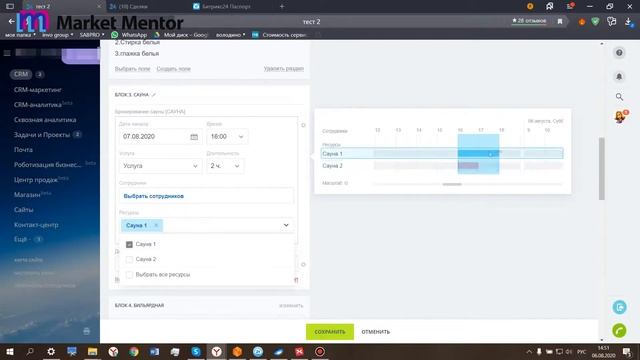Click Выбрать сотрудников link
640x360 pixels.
(153, 196)
